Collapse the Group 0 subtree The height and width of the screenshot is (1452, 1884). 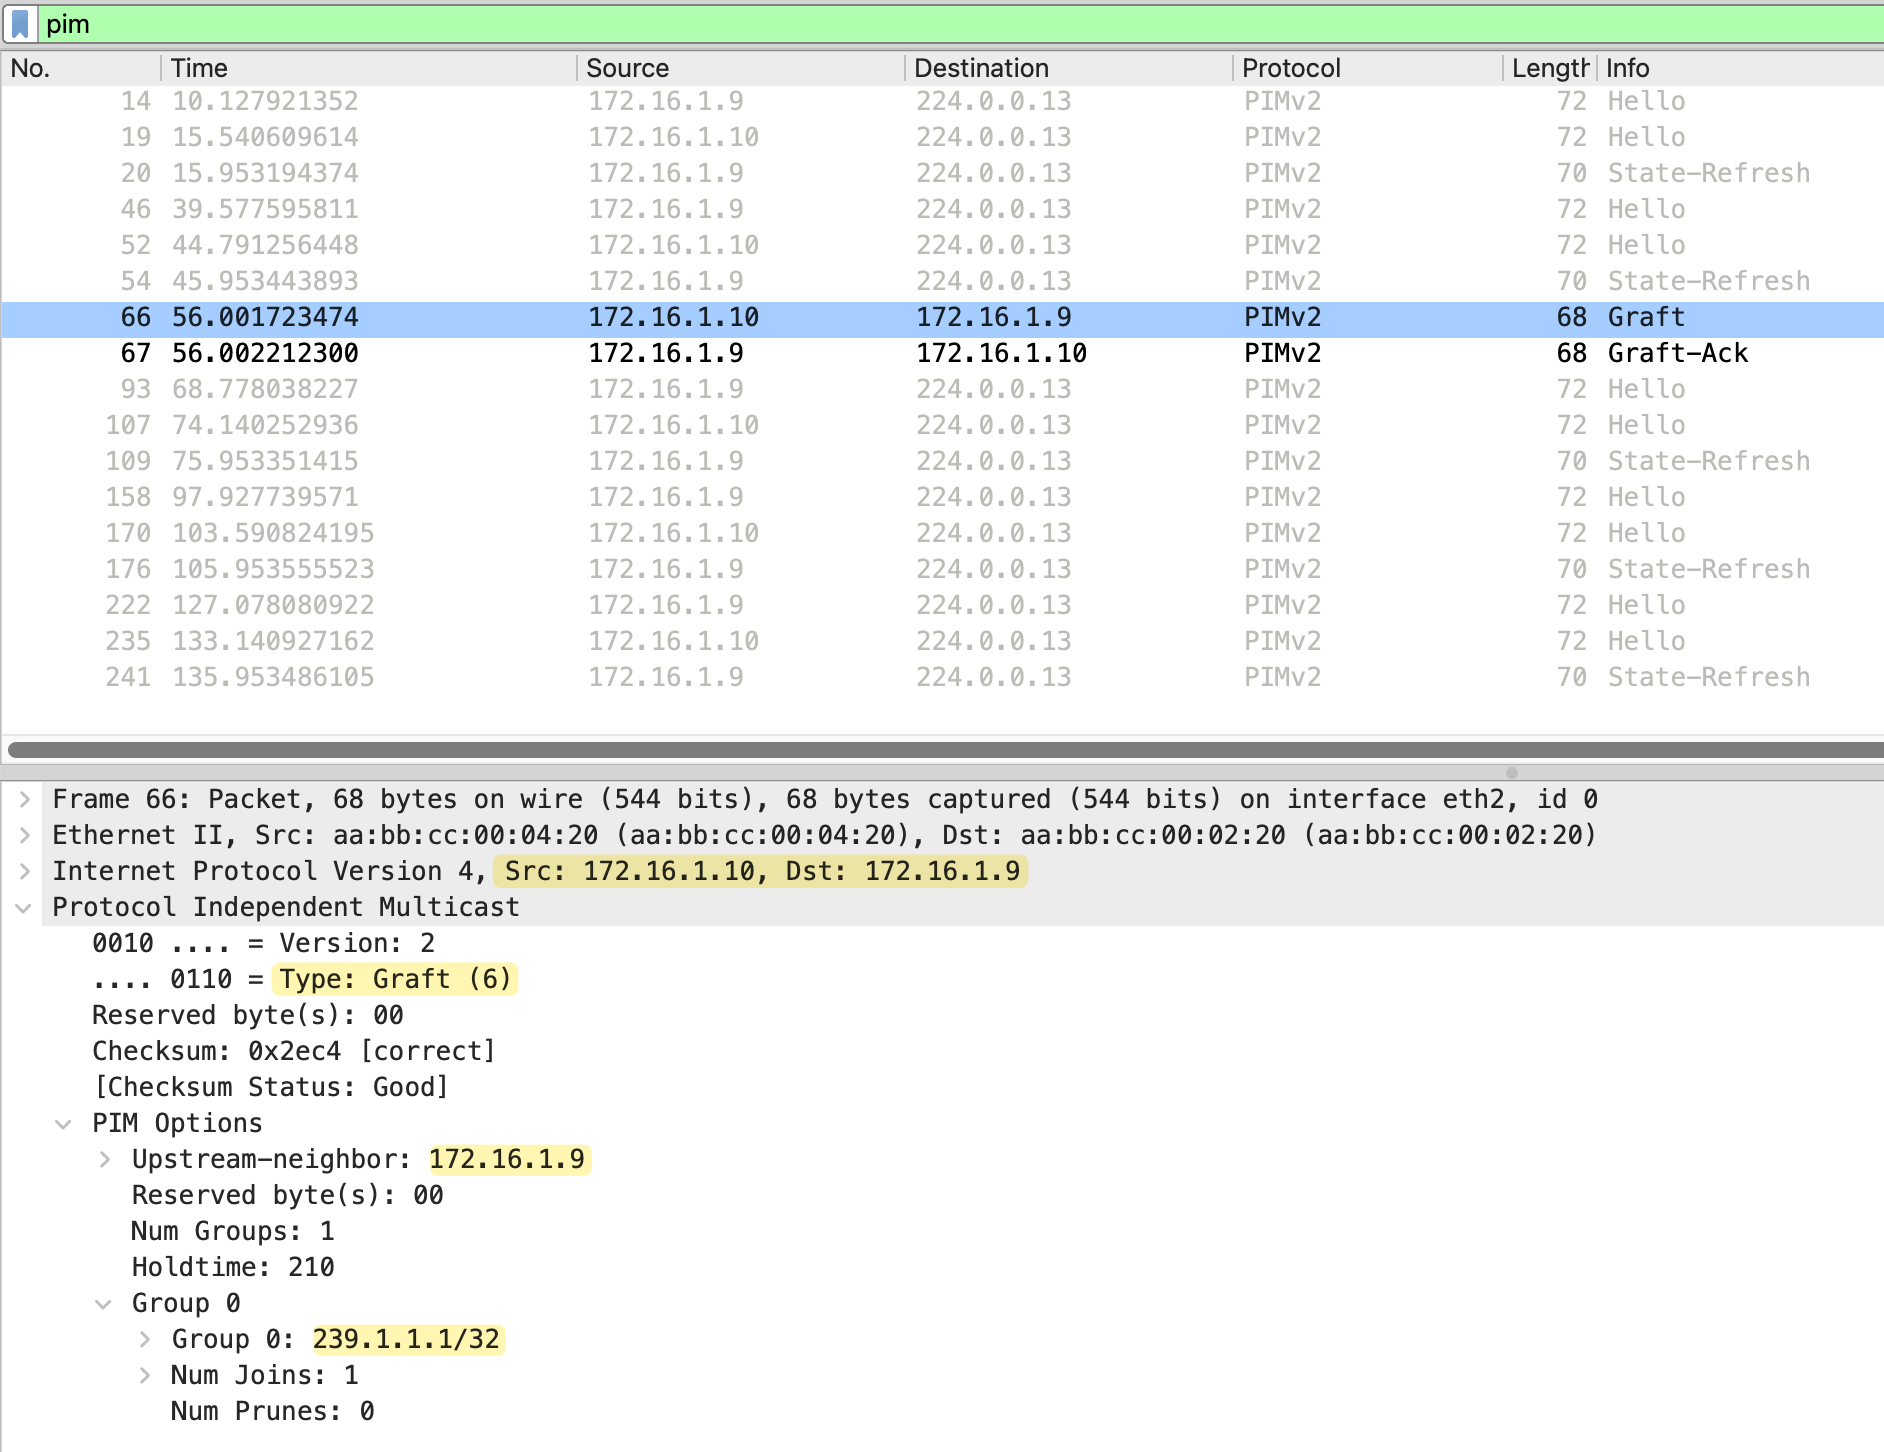[x=104, y=1304]
